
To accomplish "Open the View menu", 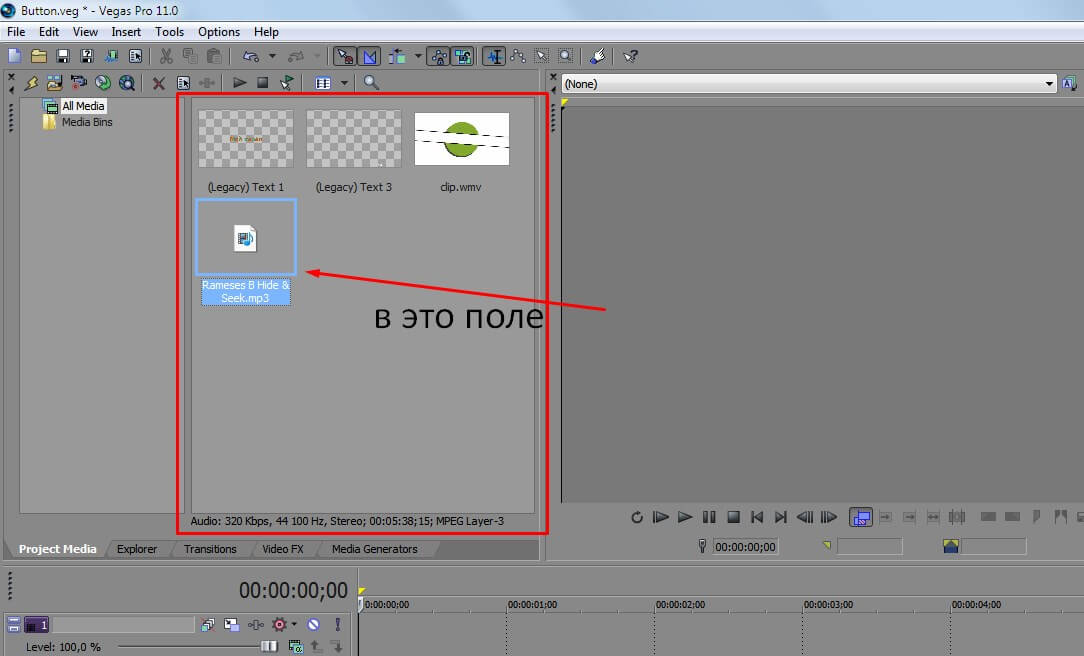I will click(x=85, y=32).
